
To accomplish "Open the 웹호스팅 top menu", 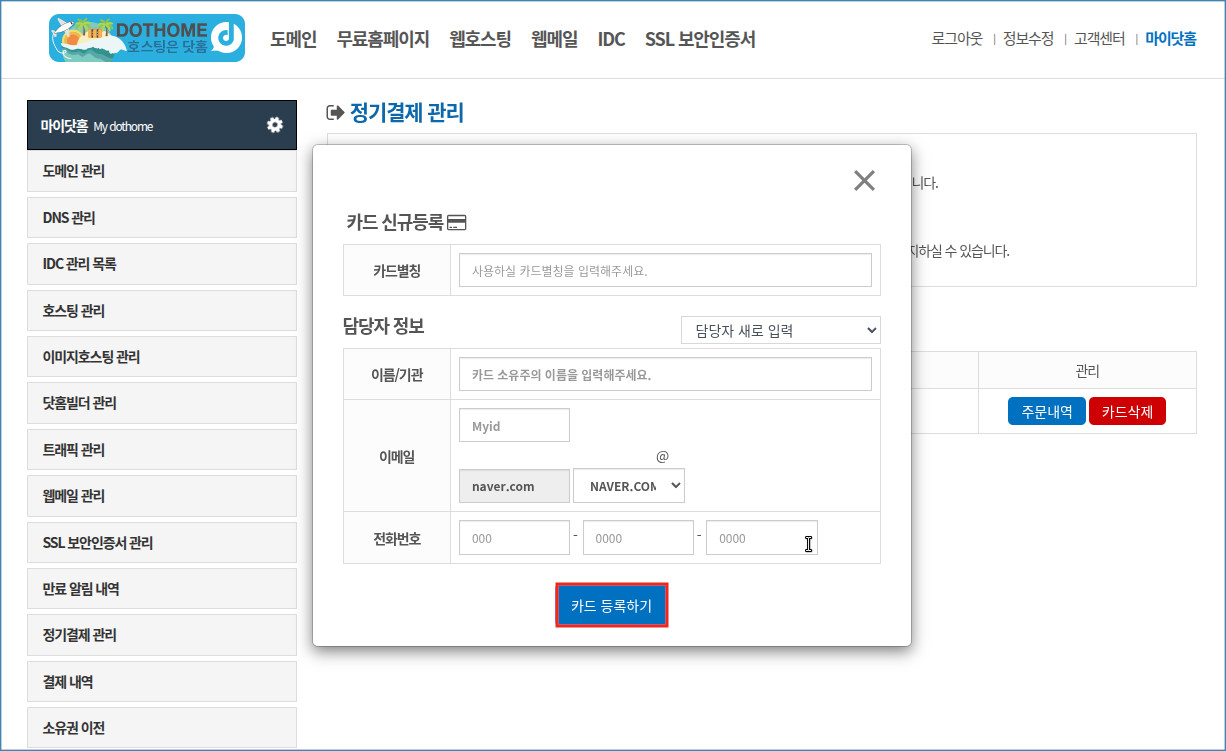I will (480, 39).
